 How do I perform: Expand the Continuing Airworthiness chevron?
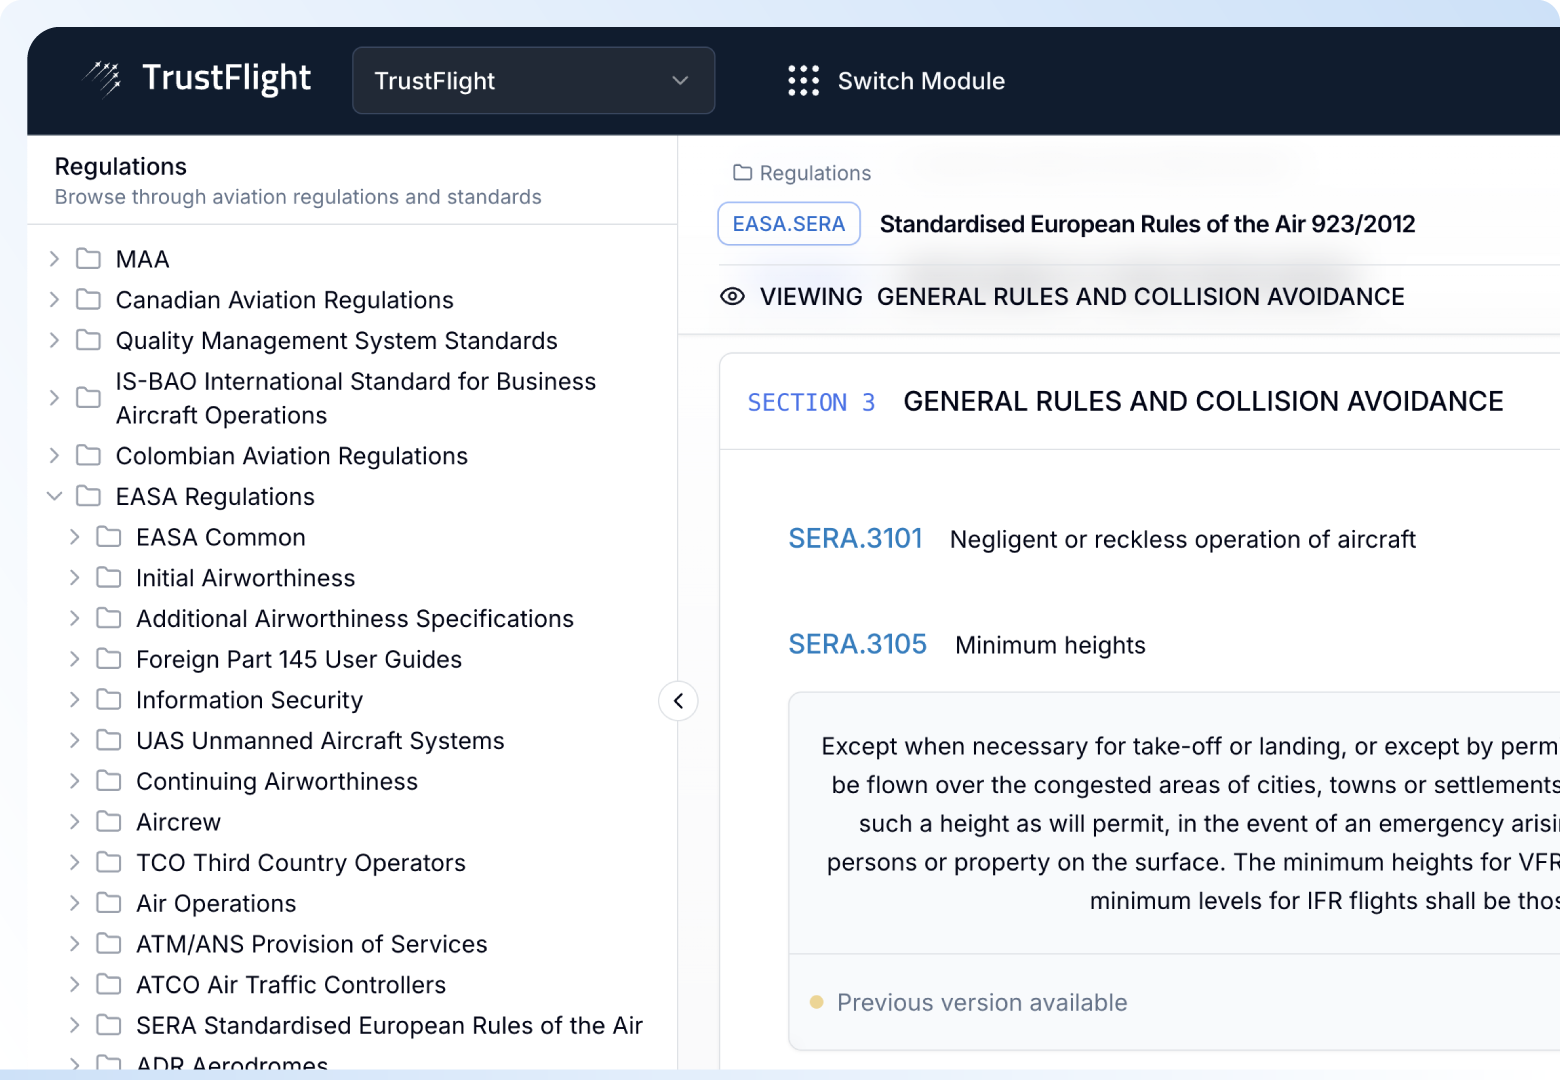(75, 781)
